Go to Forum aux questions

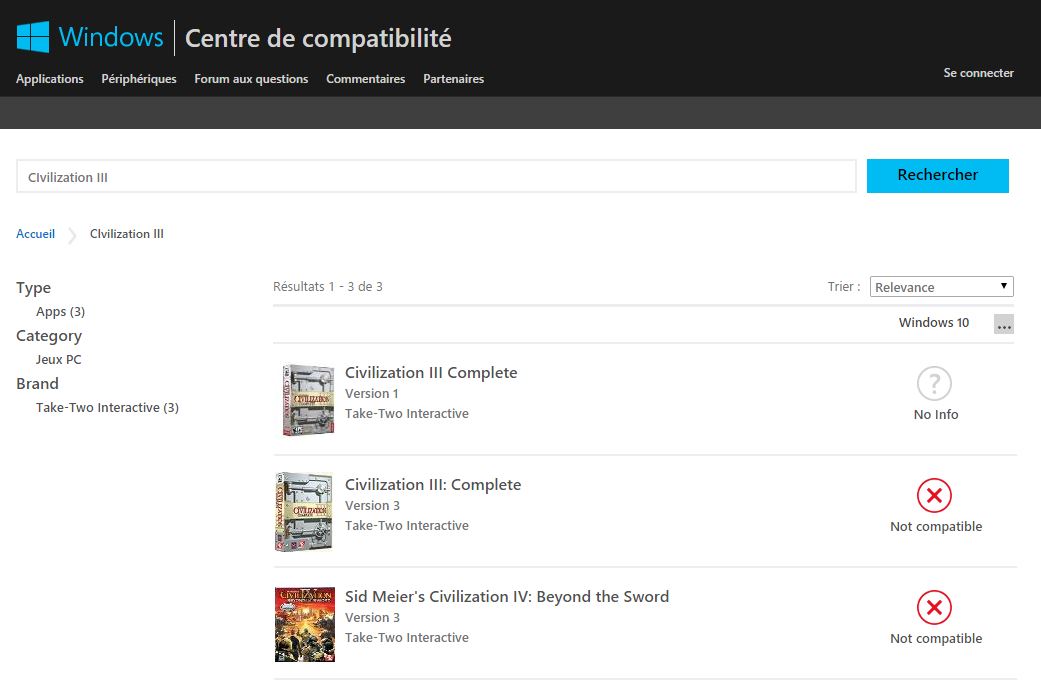pyautogui.click(x=251, y=79)
